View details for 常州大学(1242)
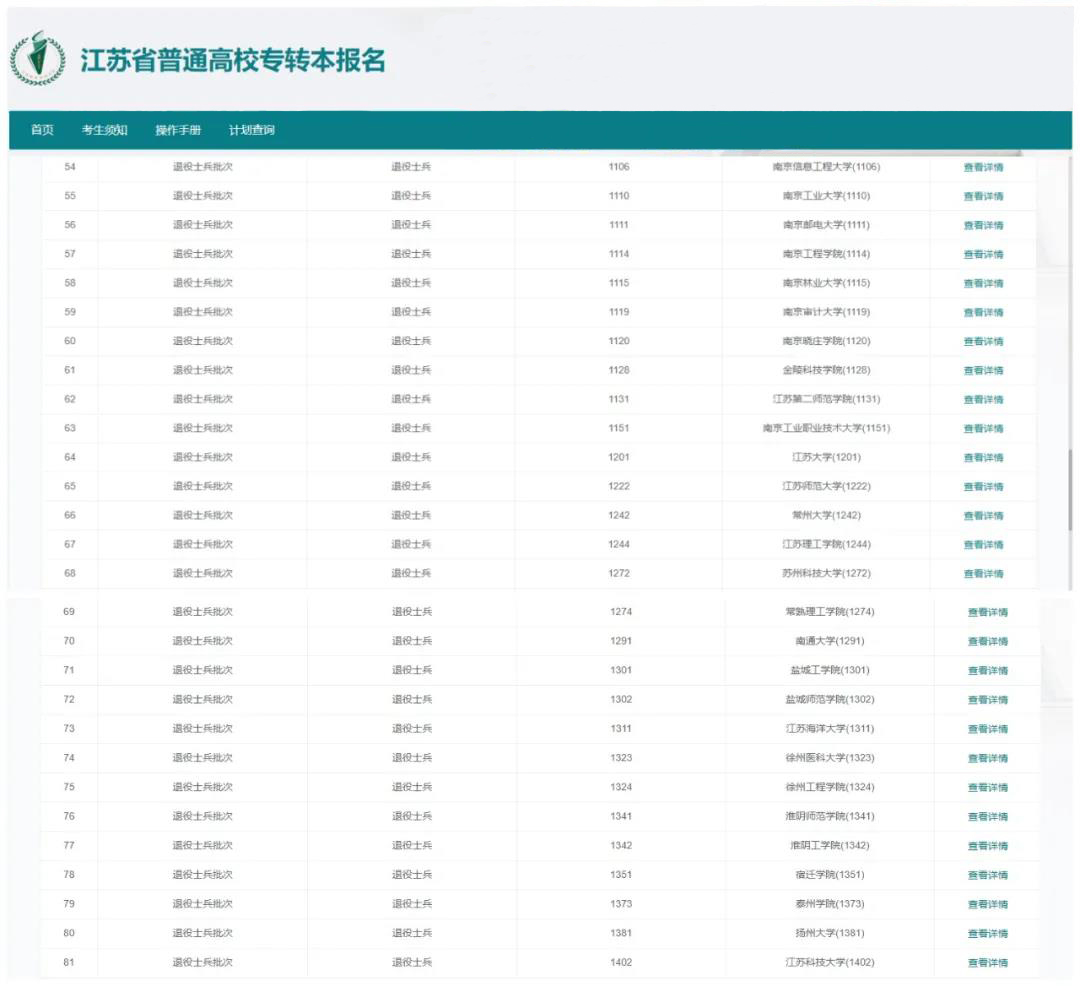The image size is (1080, 986). pyautogui.click(x=984, y=515)
